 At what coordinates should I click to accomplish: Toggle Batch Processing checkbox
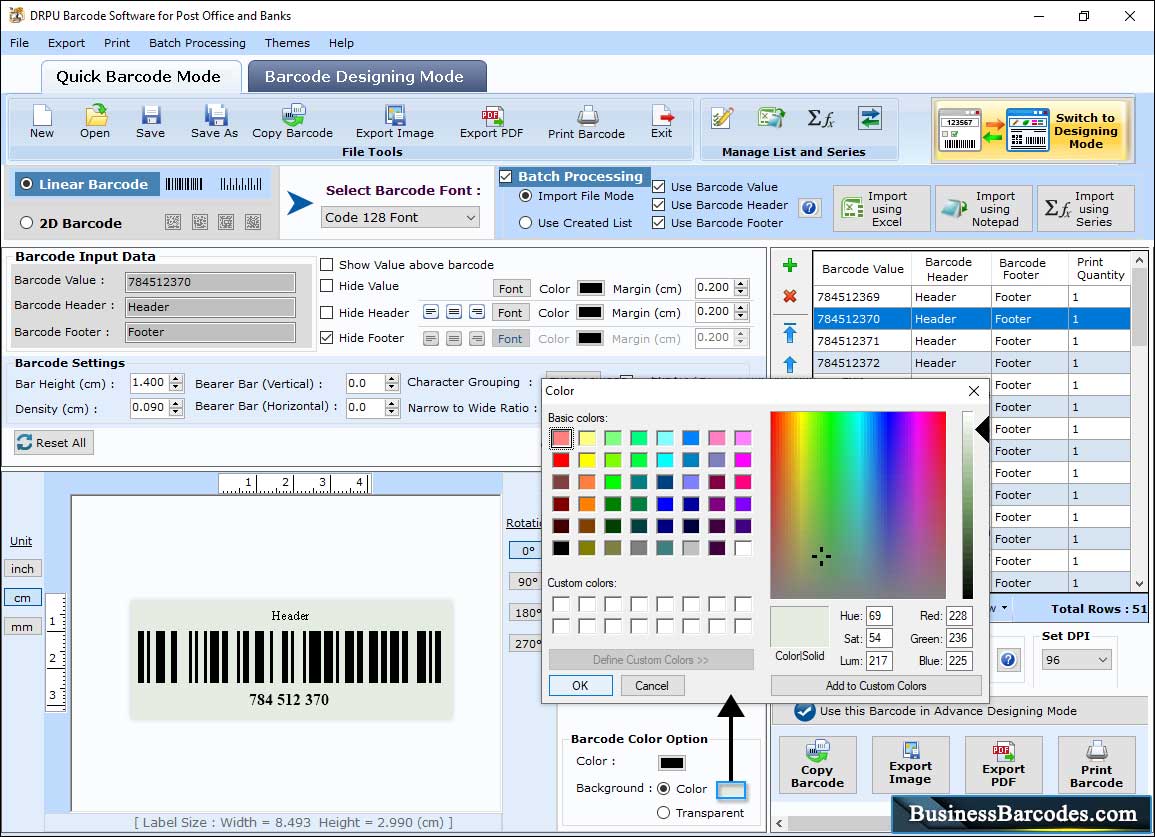(x=506, y=176)
